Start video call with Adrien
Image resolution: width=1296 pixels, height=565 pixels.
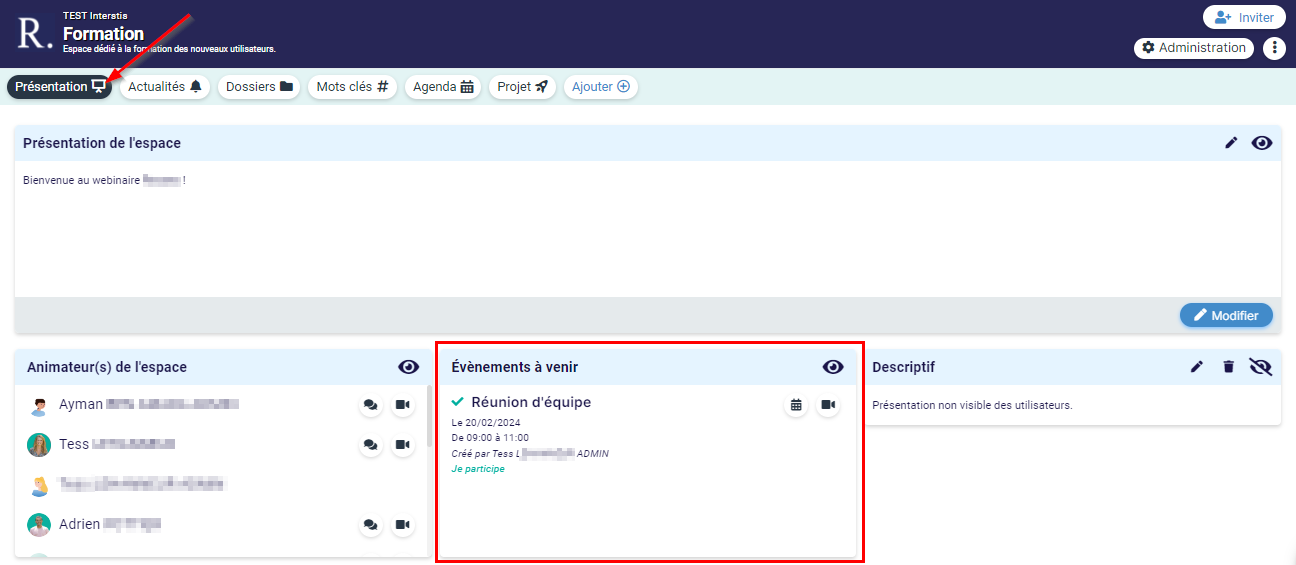click(402, 524)
